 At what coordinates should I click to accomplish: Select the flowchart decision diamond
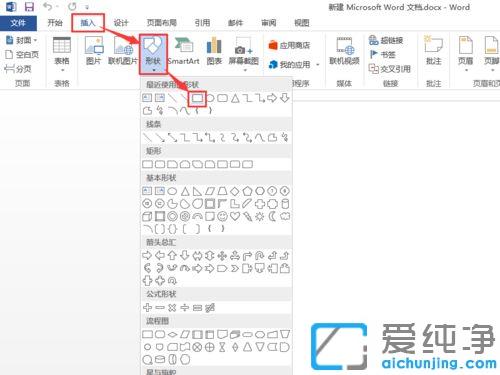pos(172,334)
